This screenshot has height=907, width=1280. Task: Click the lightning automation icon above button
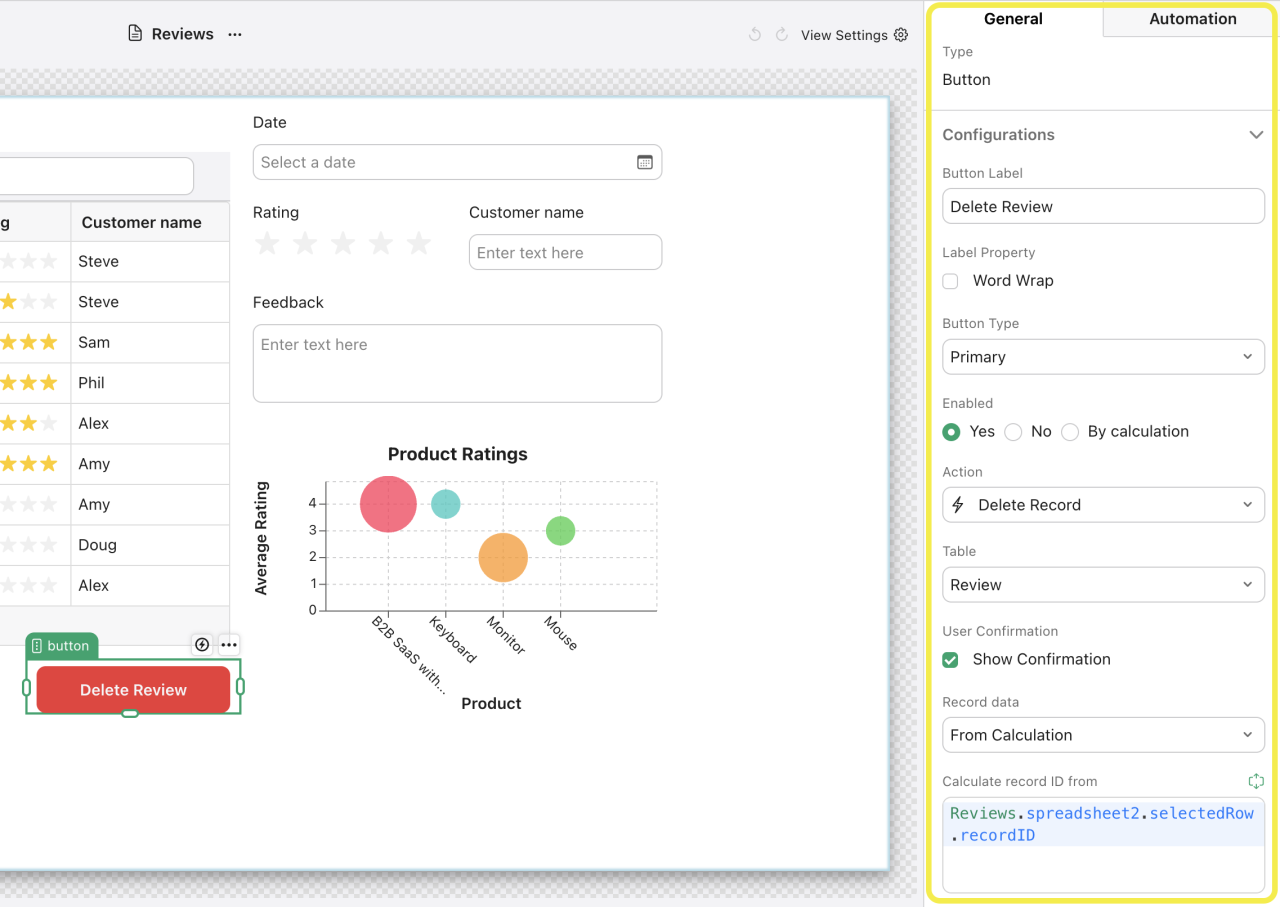[202, 645]
